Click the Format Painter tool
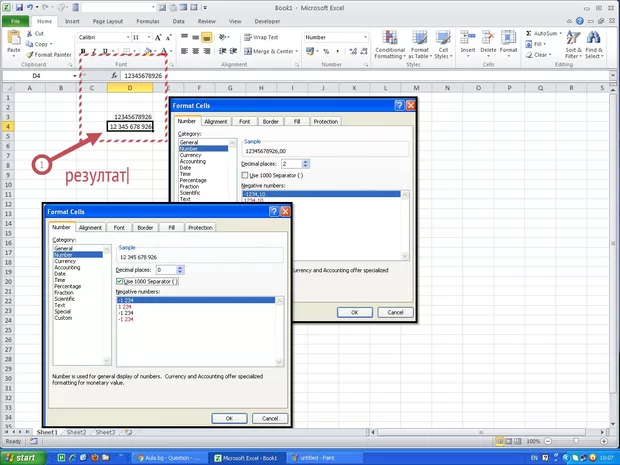Screen dimensions: 620x465 pos(48,55)
